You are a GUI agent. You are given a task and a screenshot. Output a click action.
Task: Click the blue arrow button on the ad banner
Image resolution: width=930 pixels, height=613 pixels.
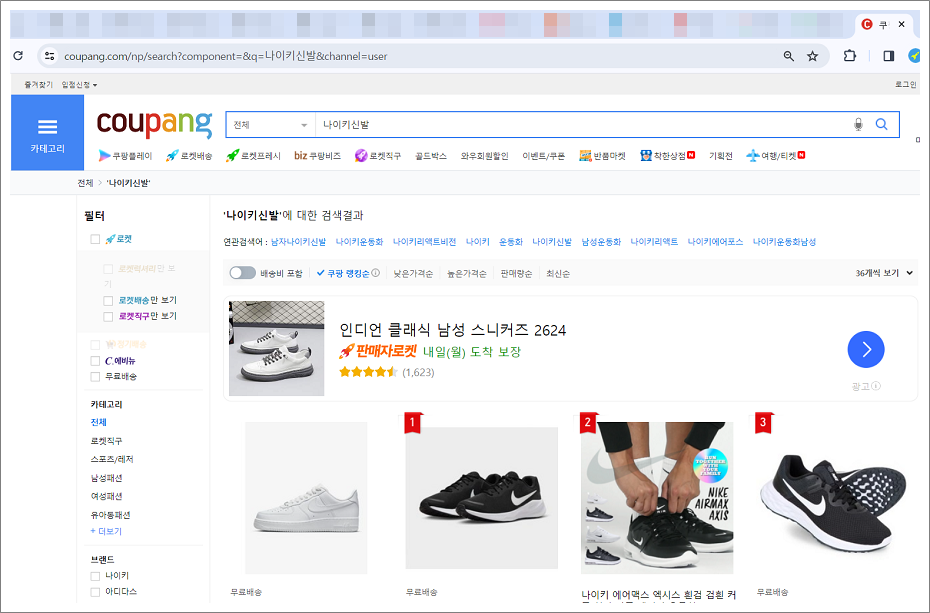pos(866,349)
